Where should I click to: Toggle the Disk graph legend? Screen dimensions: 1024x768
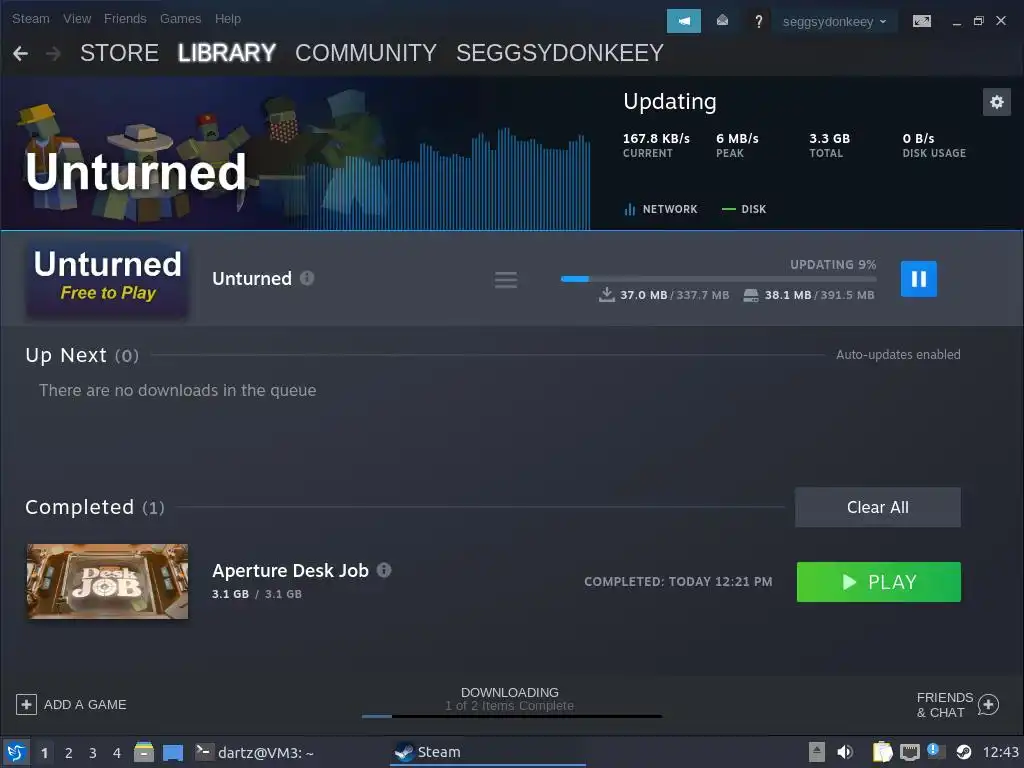(x=744, y=209)
